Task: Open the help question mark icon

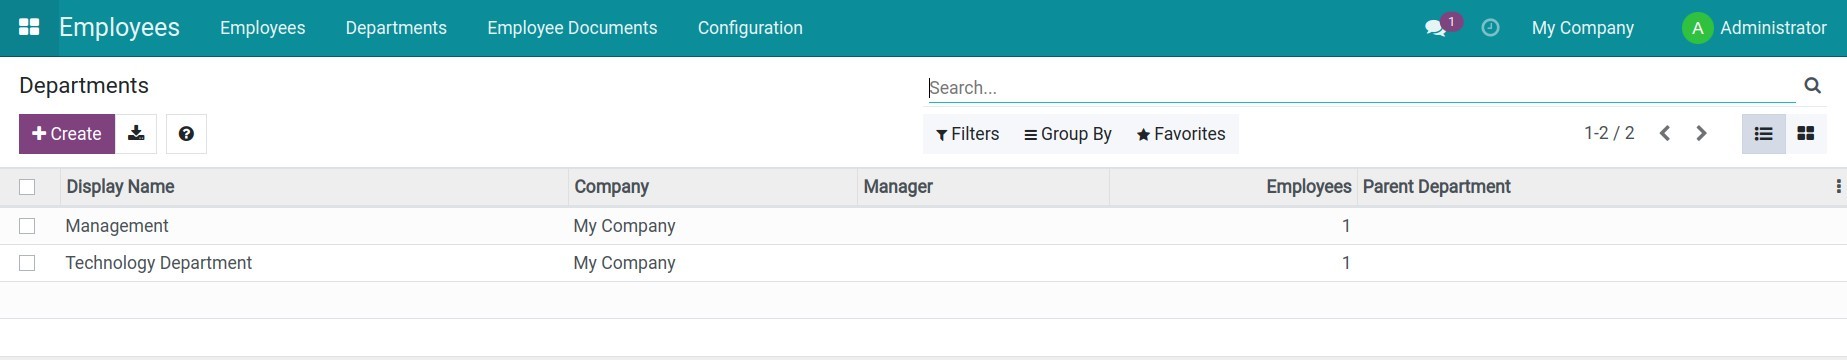Action: click(x=186, y=133)
